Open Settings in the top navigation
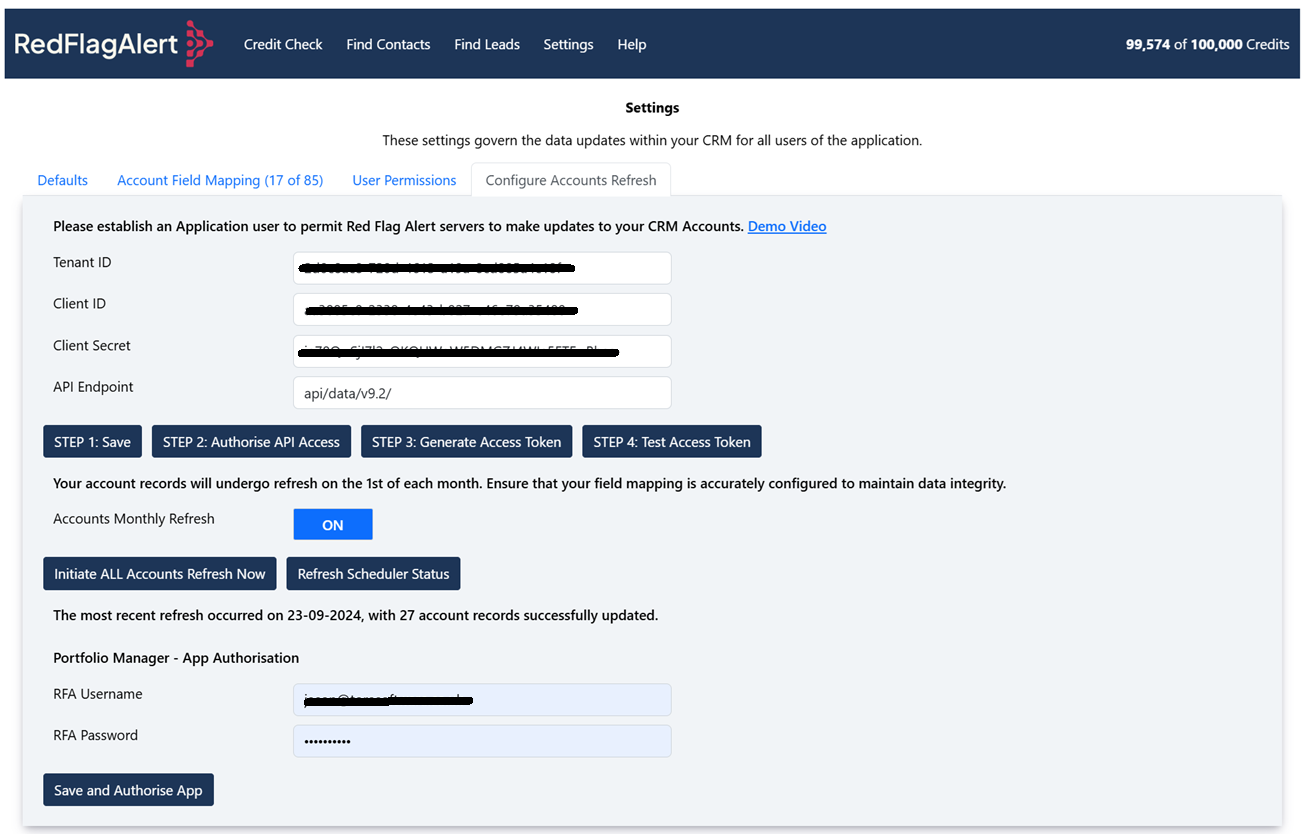 (x=568, y=44)
